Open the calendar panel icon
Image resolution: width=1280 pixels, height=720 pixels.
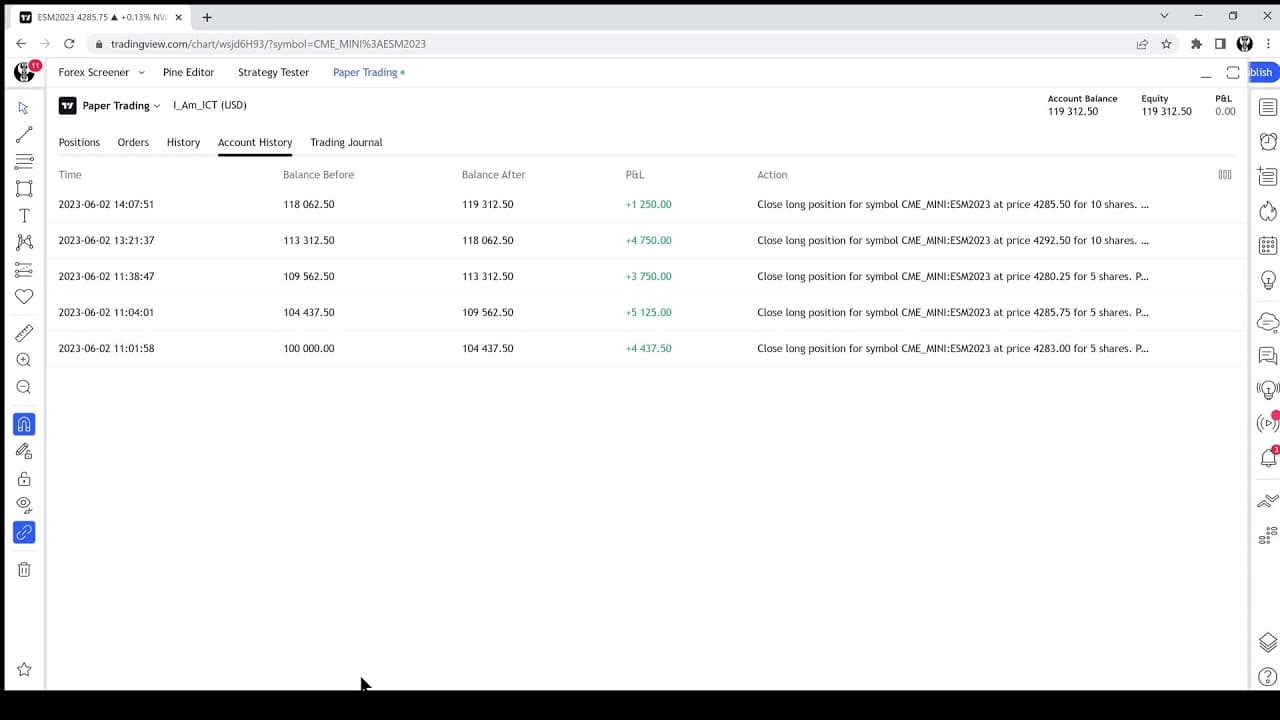tap(1268, 245)
